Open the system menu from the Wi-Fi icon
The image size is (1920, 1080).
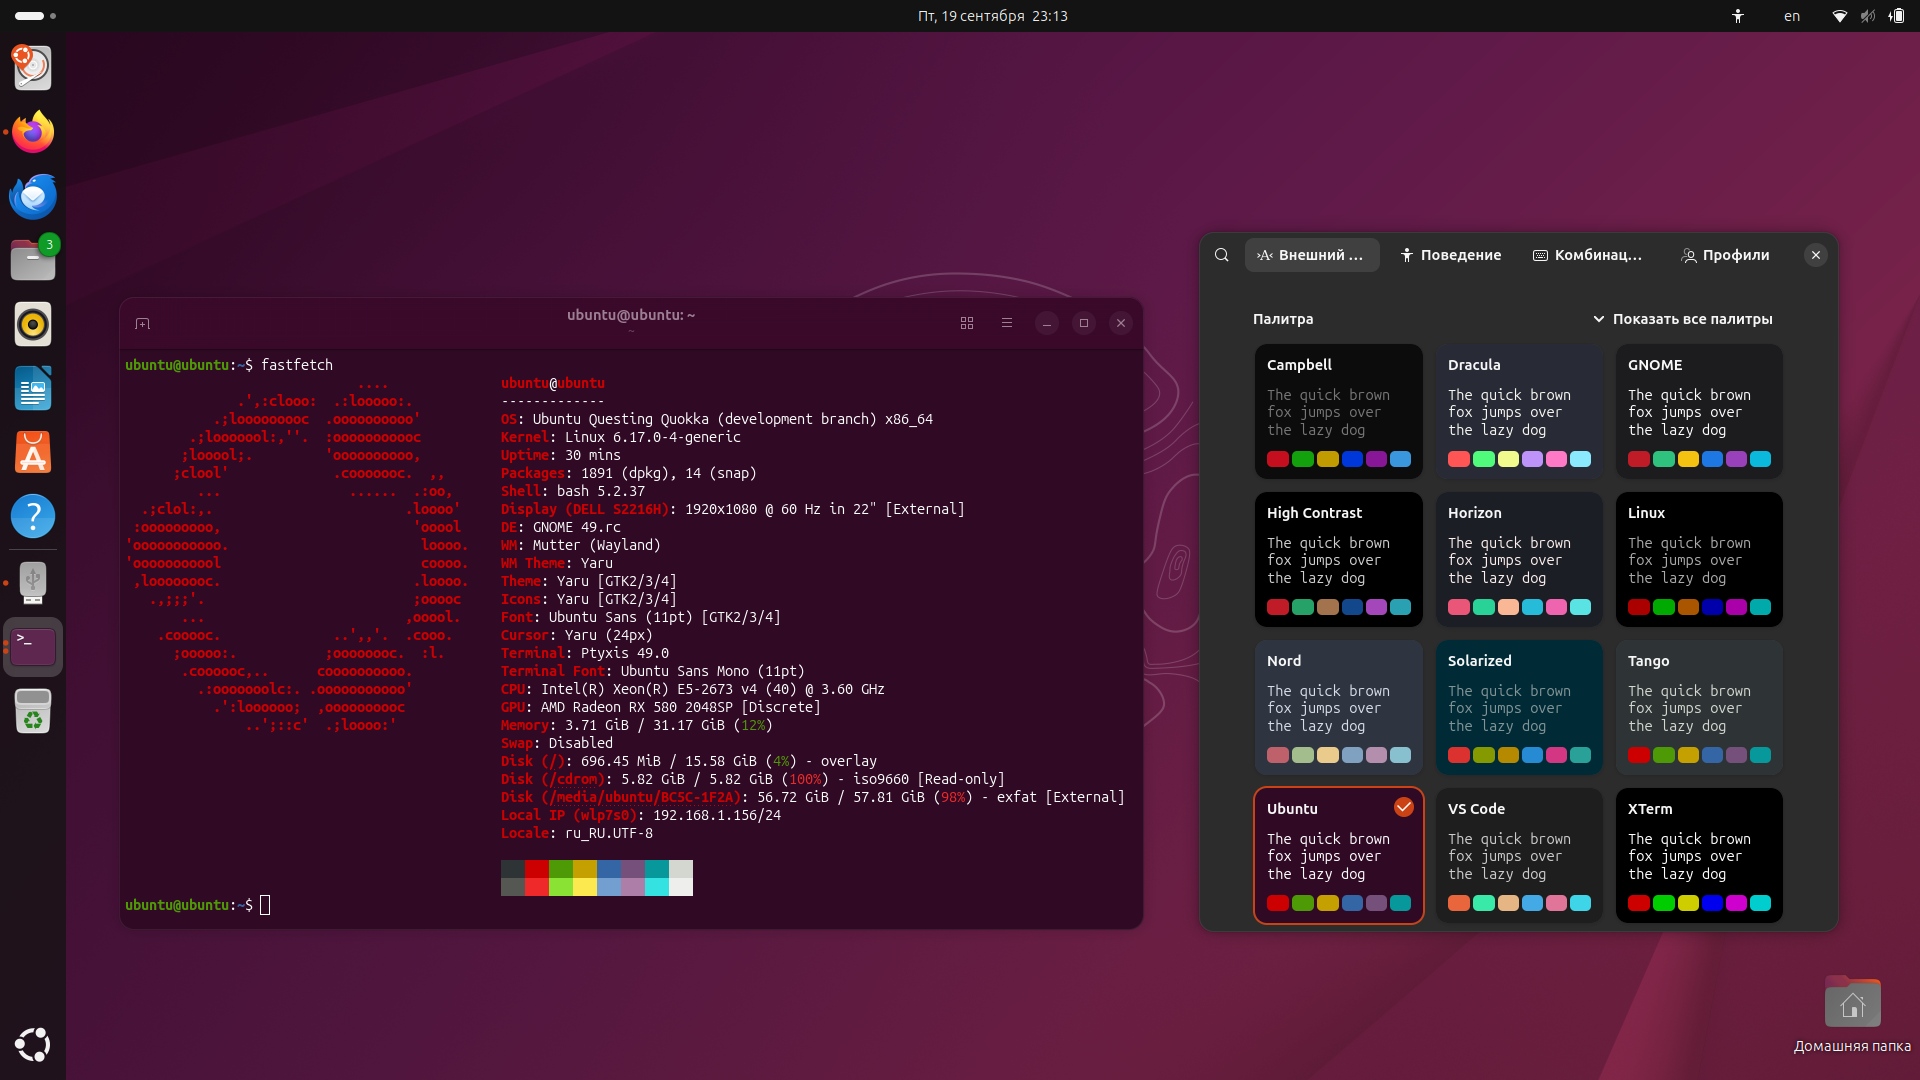tap(1839, 16)
